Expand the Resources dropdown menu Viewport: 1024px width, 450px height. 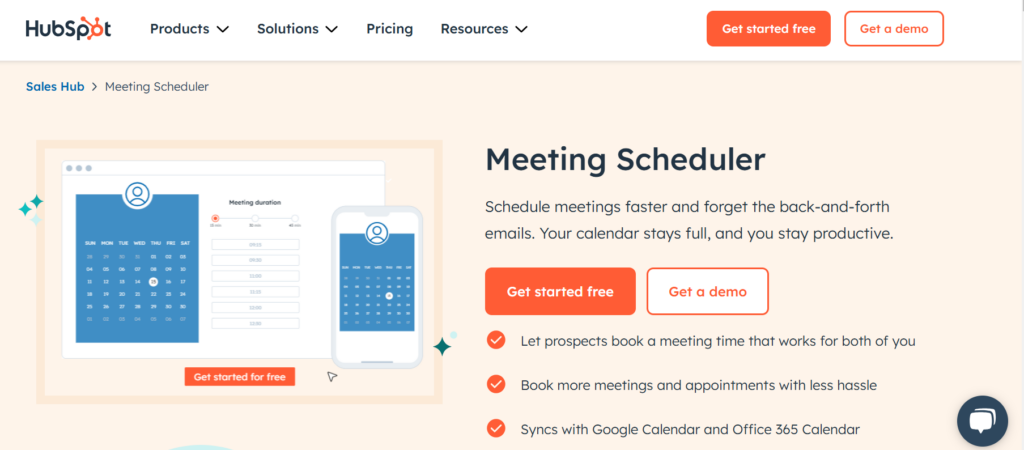(484, 29)
